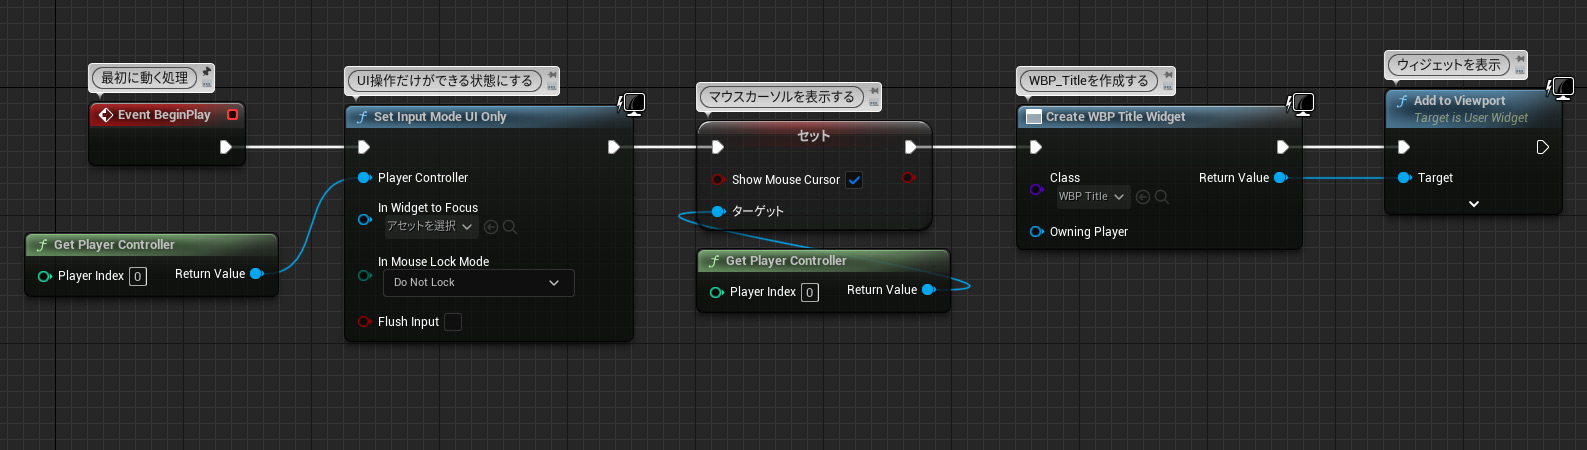Toggle pin on ウィジェットを表示 comment
The height and width of the screenshot is (450, 1587).
click(x=1520, y=59)
